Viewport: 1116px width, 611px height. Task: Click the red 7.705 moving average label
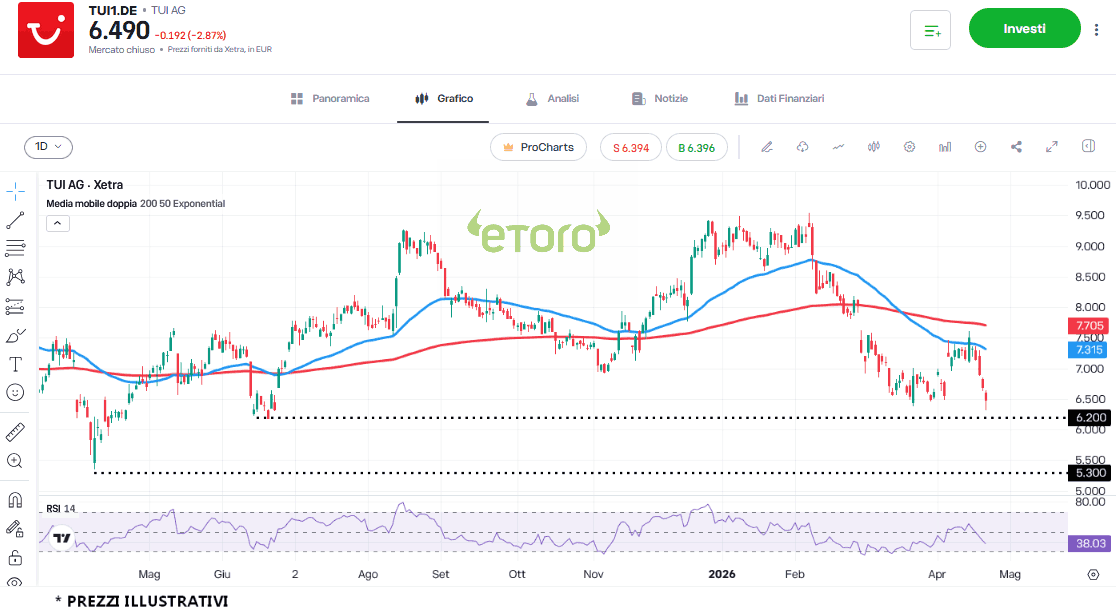1090,326
